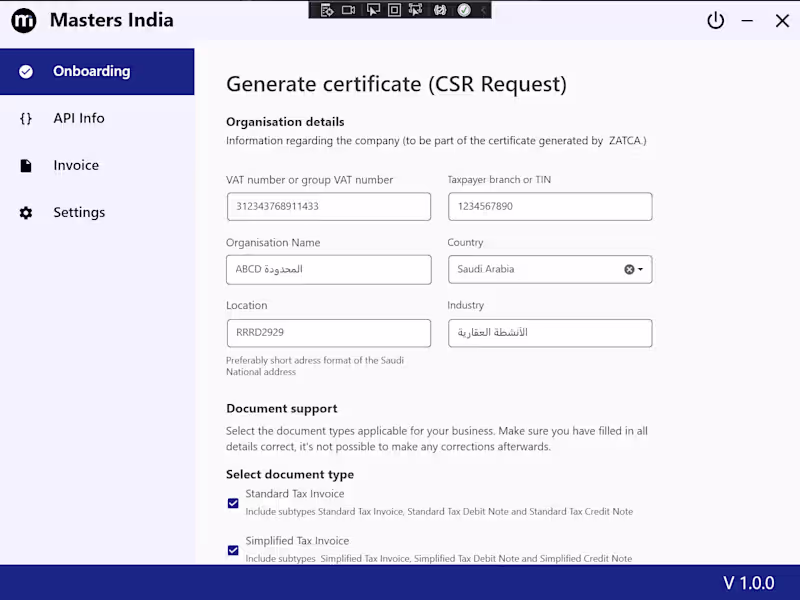Click the VAT number input field
The height and width of the screenshot is (600, 800).
tap(328, 207)
